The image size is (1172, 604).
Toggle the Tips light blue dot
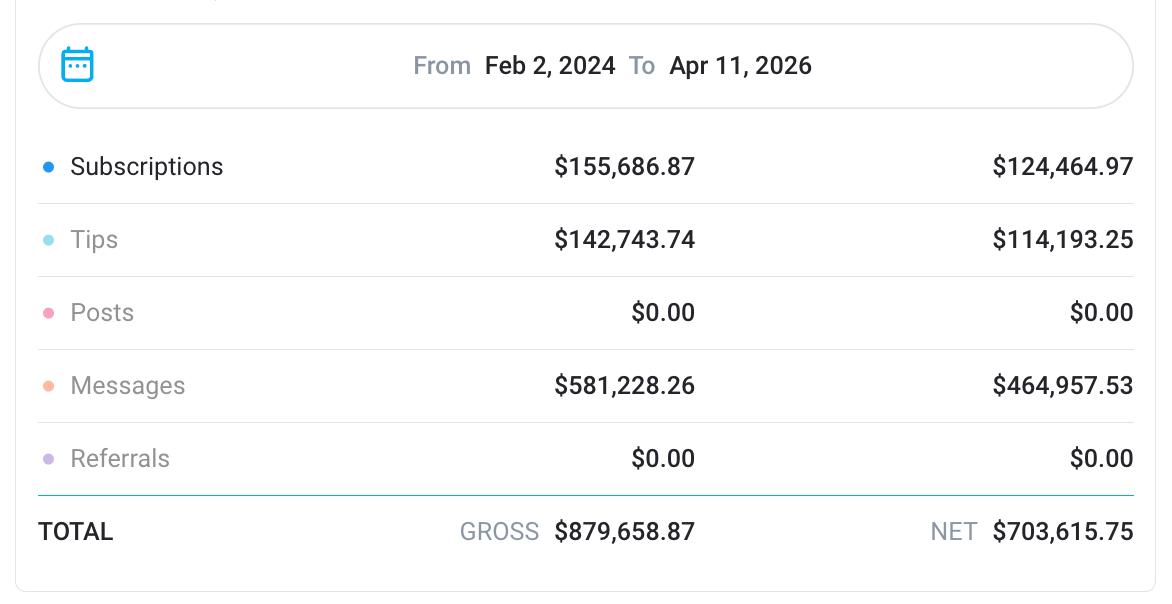(48, 240)
